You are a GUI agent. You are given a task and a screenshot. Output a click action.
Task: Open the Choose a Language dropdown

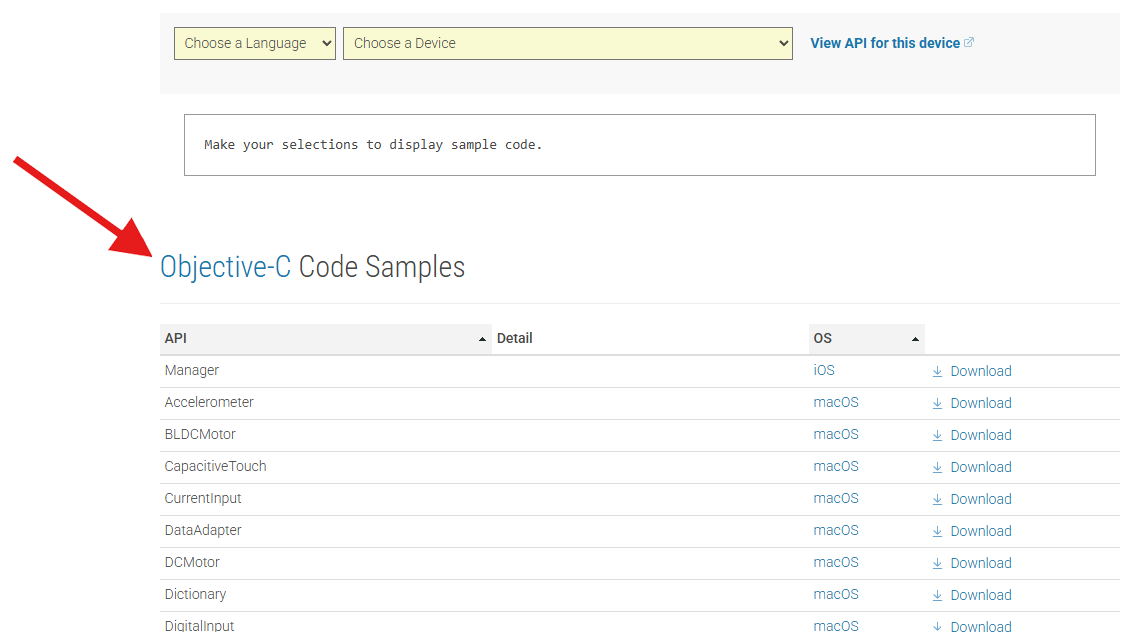point(254,43)
